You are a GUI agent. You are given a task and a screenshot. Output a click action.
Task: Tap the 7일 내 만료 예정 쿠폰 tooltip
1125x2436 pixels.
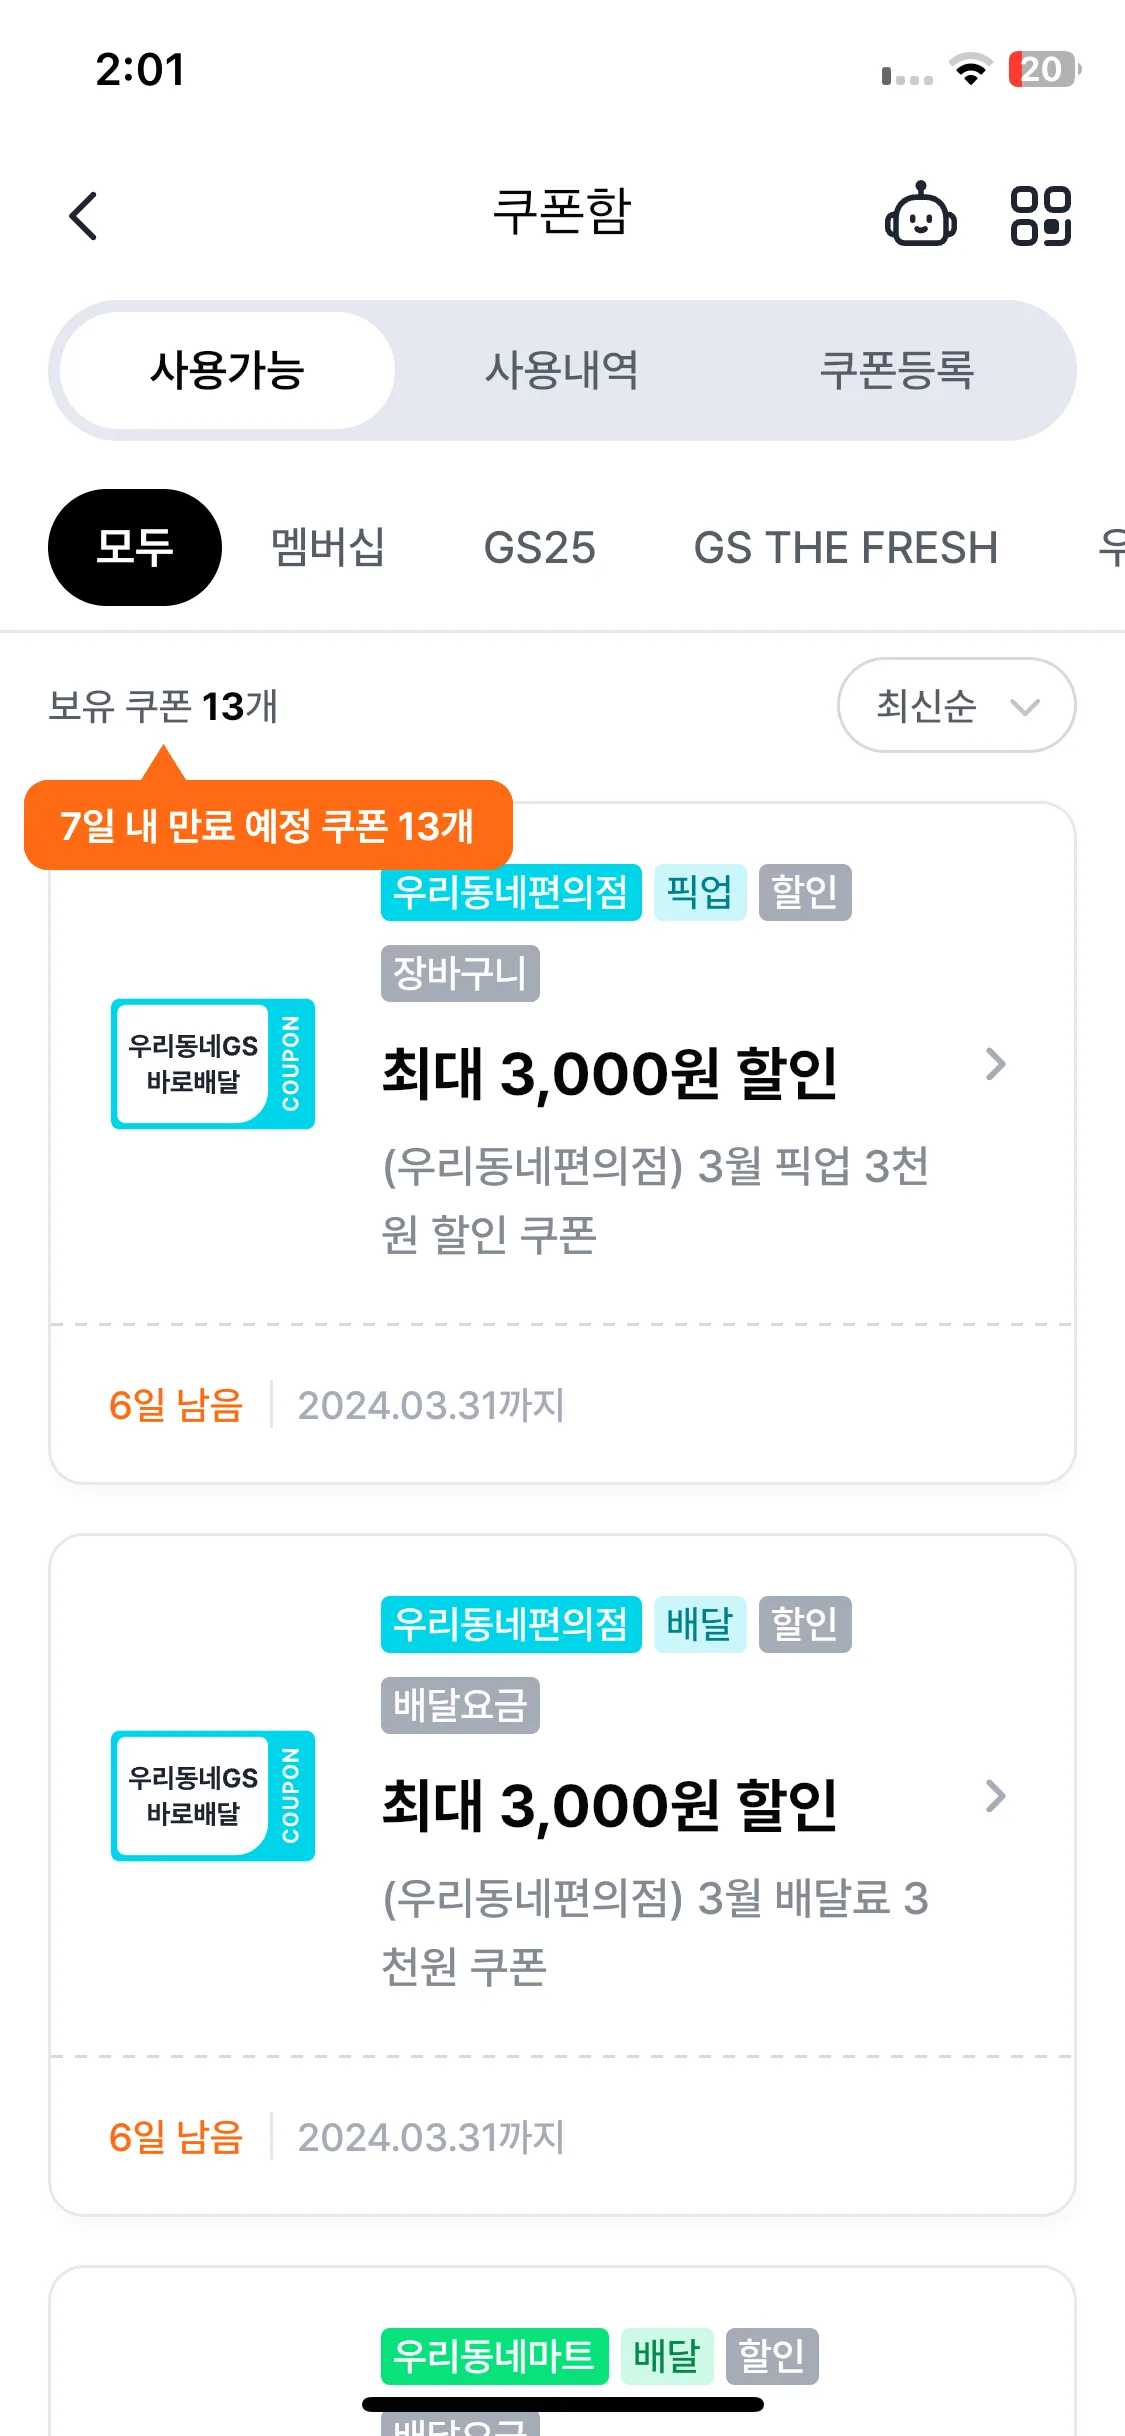click(x=268, y=825)
